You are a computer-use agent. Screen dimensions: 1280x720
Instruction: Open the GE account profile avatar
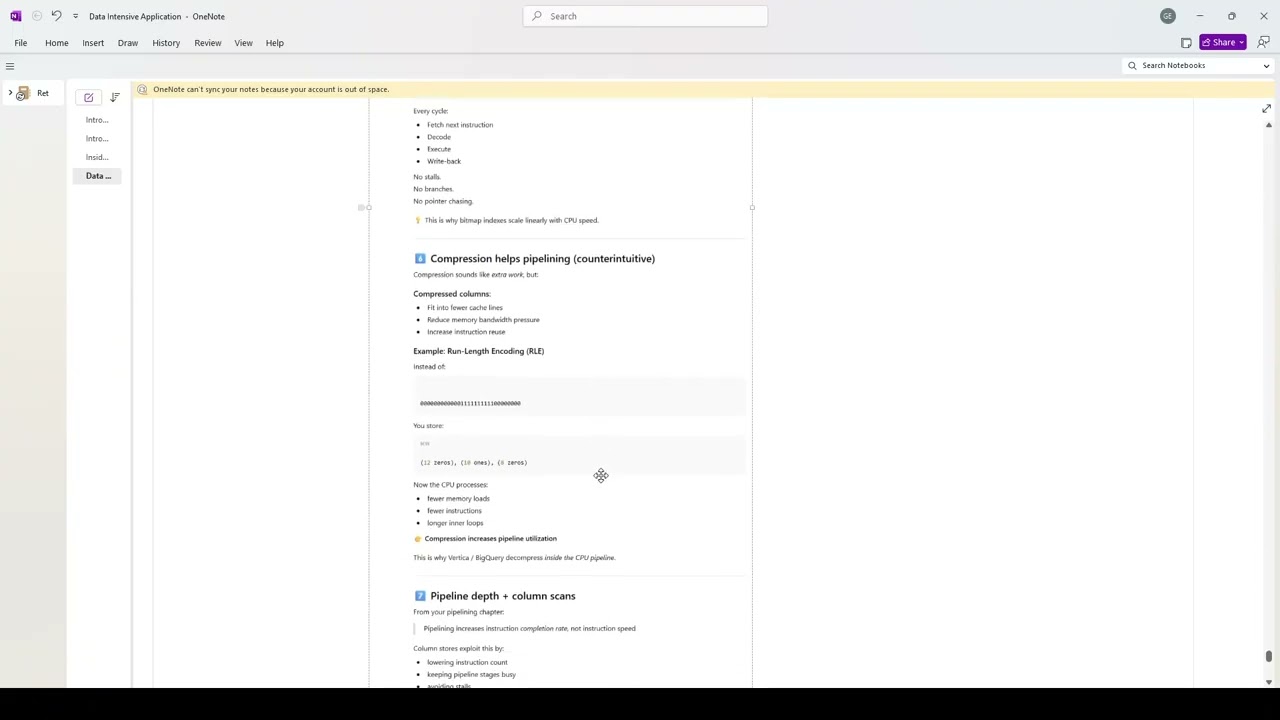point(1167,16)
